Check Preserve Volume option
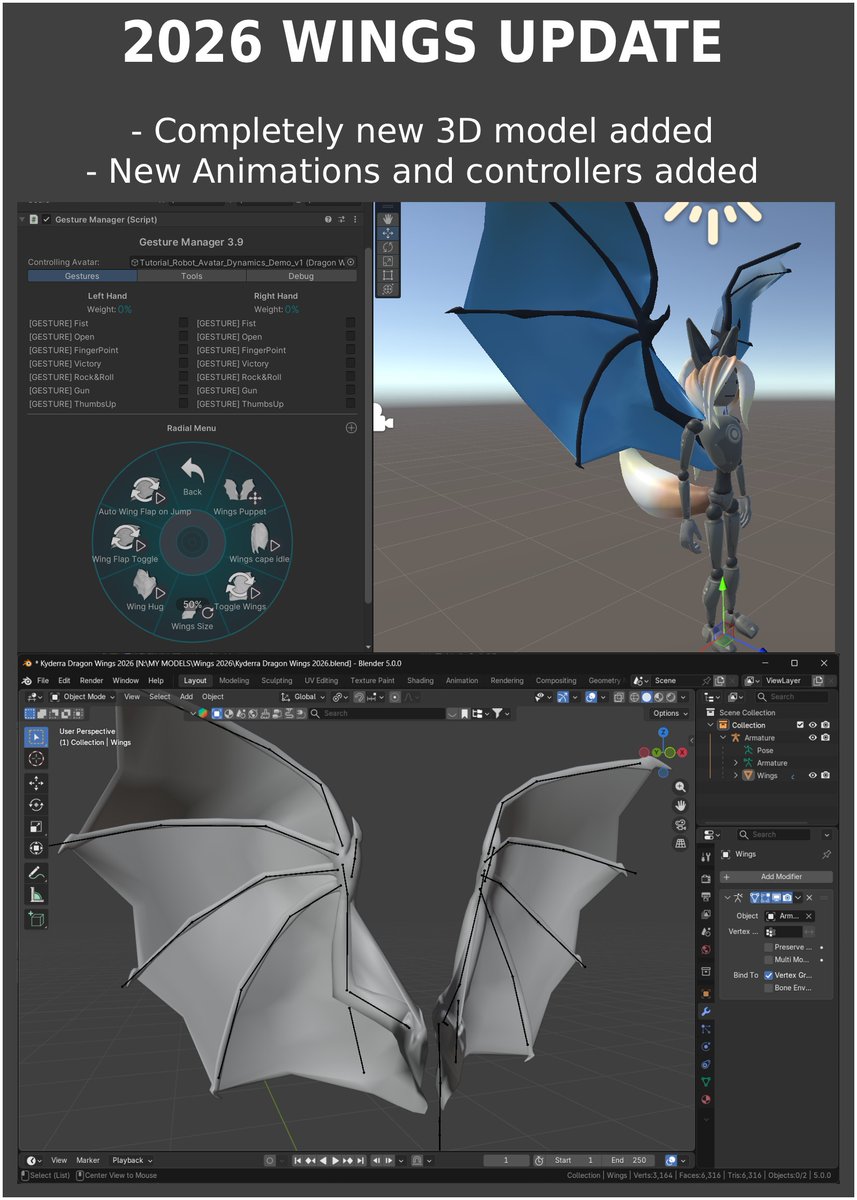Viewport: 857px width, 1200px height. pyautogui.click(x=768, y=947)
